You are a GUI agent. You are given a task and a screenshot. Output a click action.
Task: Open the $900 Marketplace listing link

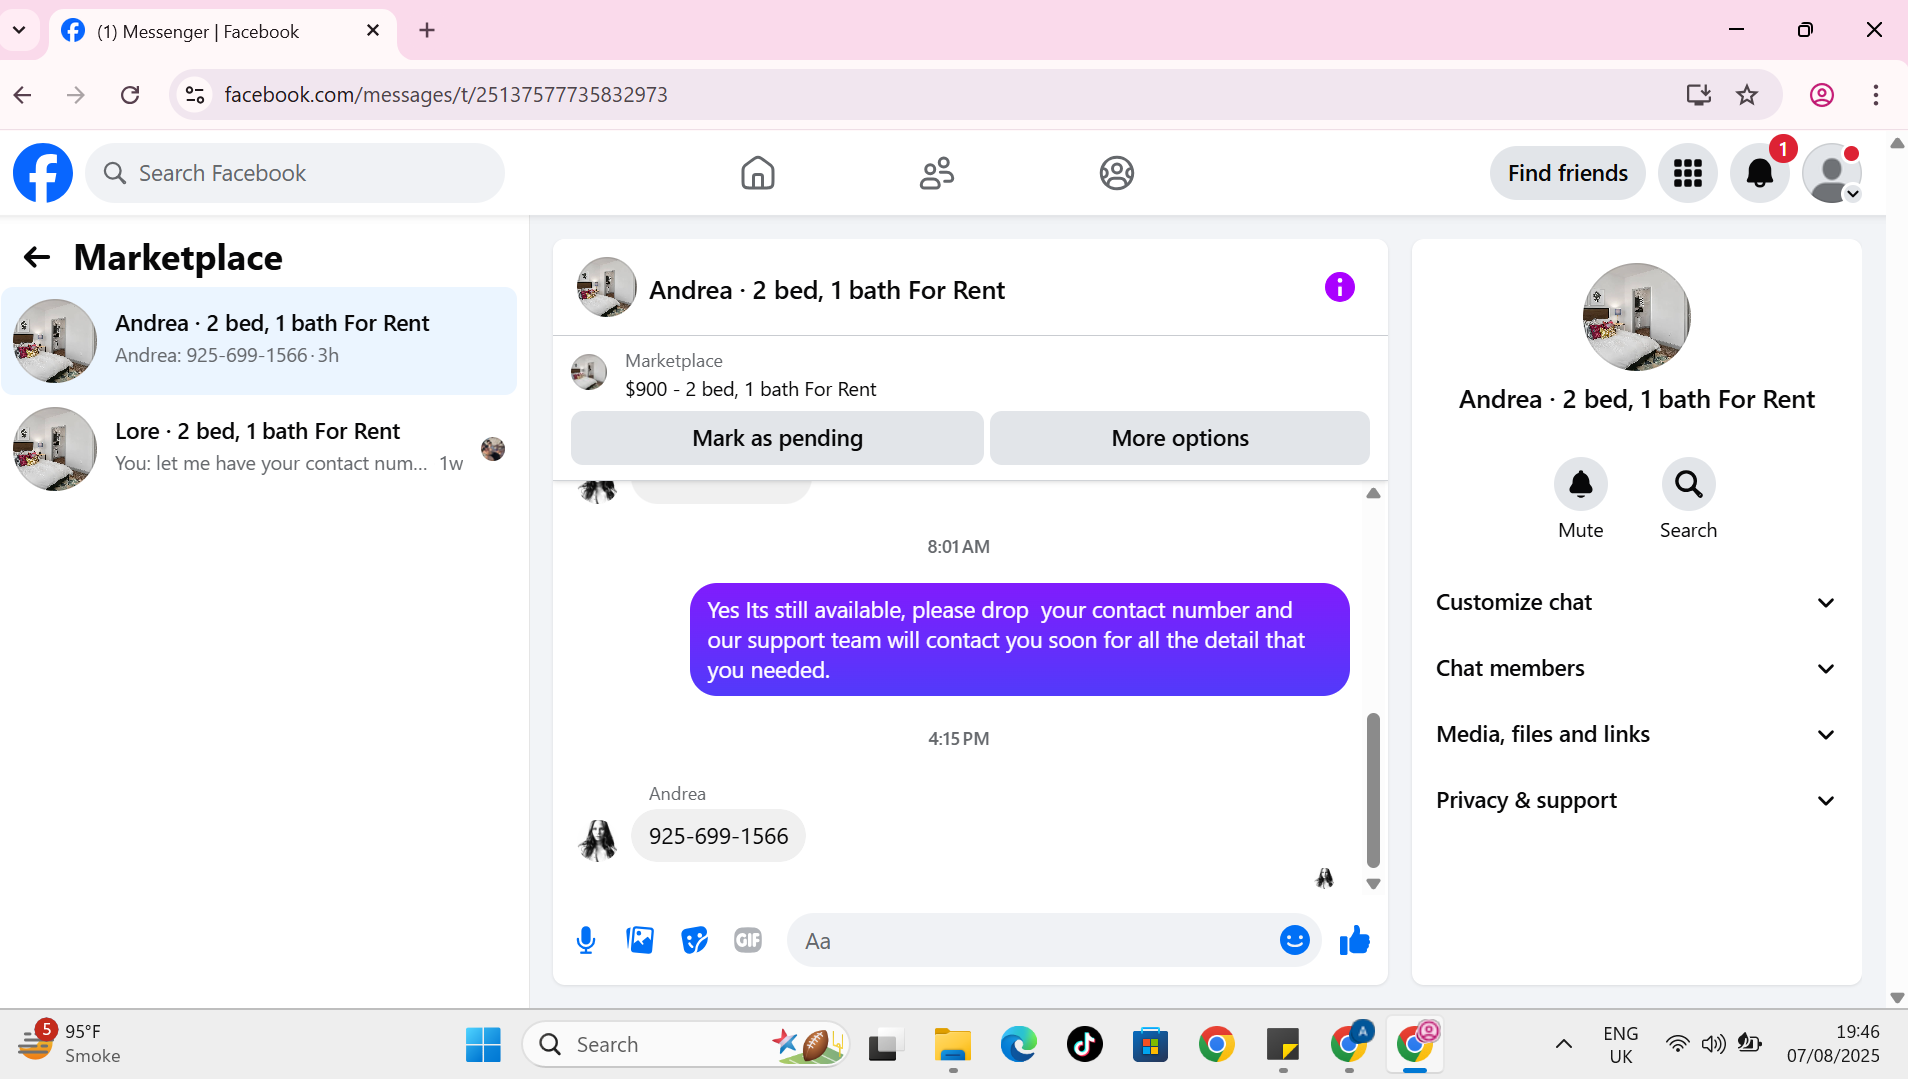pos(750,389)
